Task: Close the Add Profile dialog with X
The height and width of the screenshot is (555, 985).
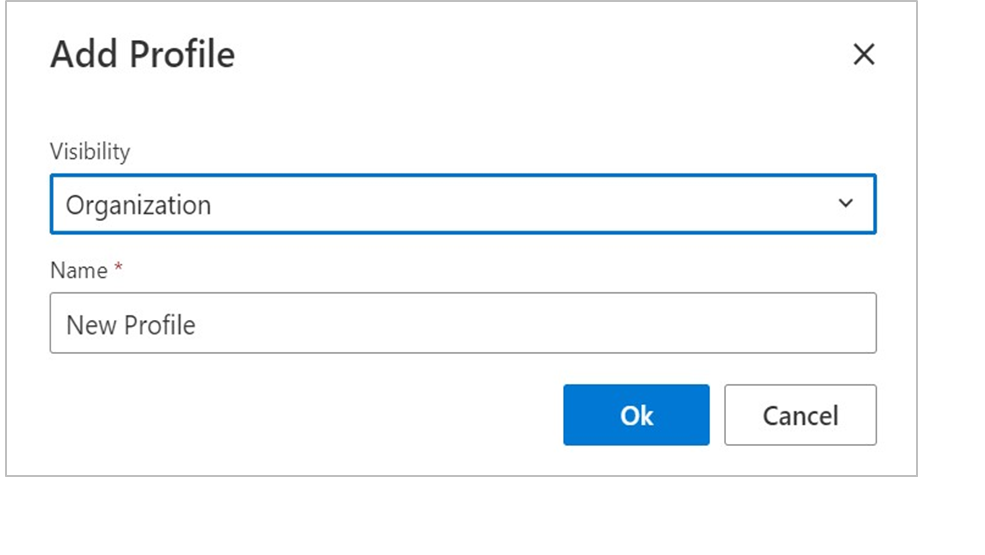Action: pyautogui.click(x=864, y=54)
